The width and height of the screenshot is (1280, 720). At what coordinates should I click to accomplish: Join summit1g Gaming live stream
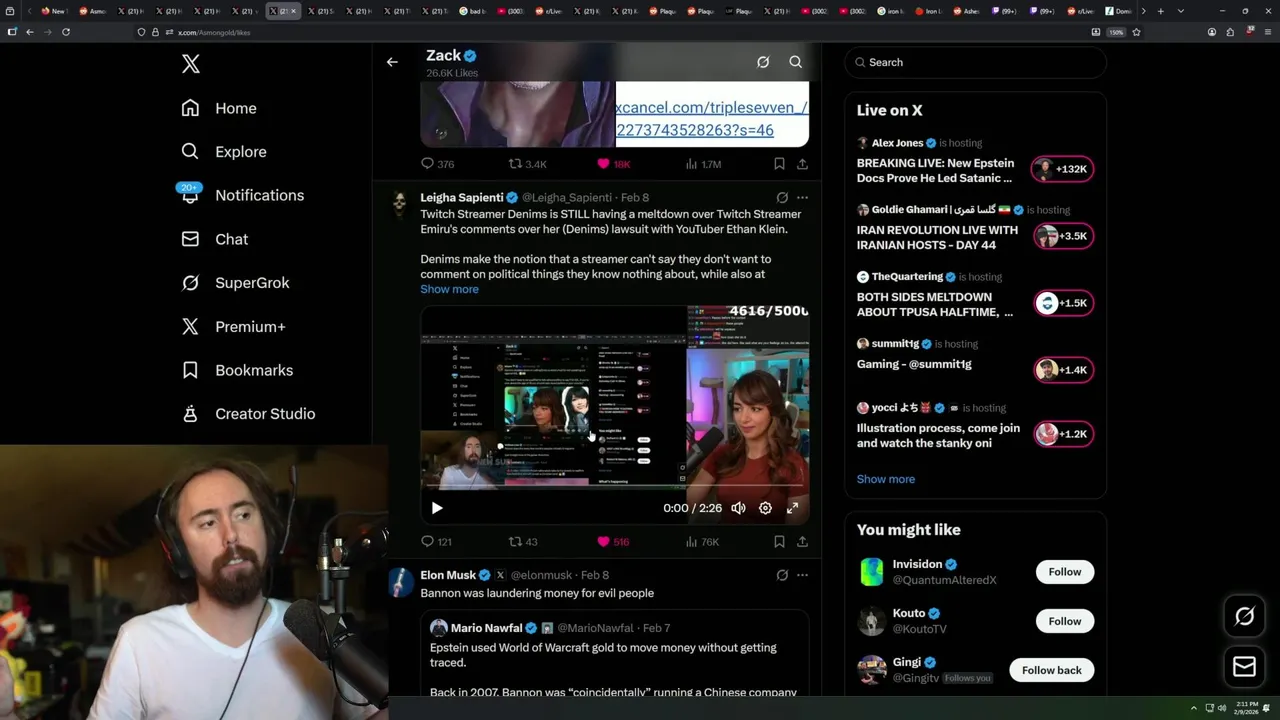tap(1063, 370)
